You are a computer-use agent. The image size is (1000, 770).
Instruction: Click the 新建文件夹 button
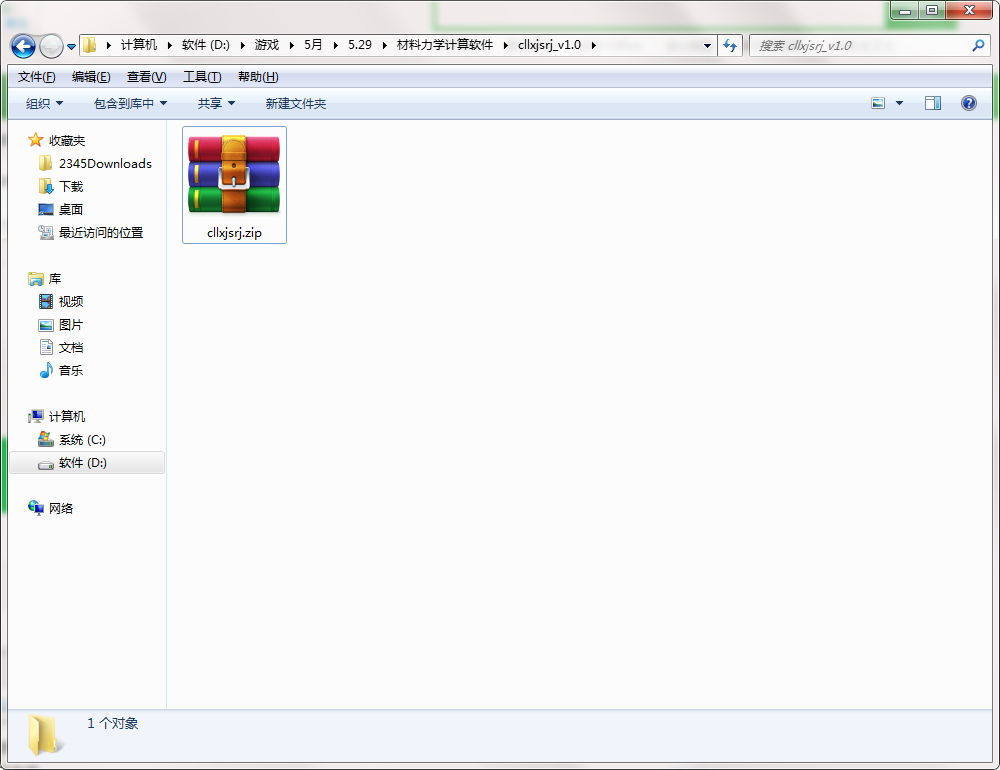[295, 103]
